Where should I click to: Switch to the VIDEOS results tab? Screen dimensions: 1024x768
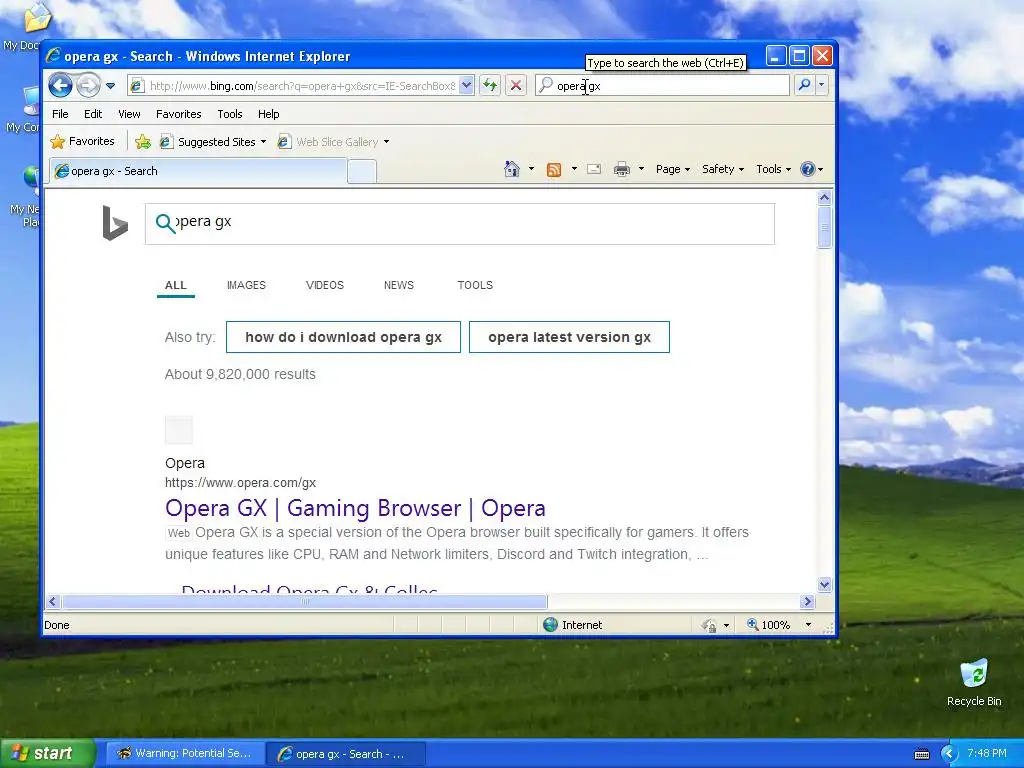tap(325, 285)
